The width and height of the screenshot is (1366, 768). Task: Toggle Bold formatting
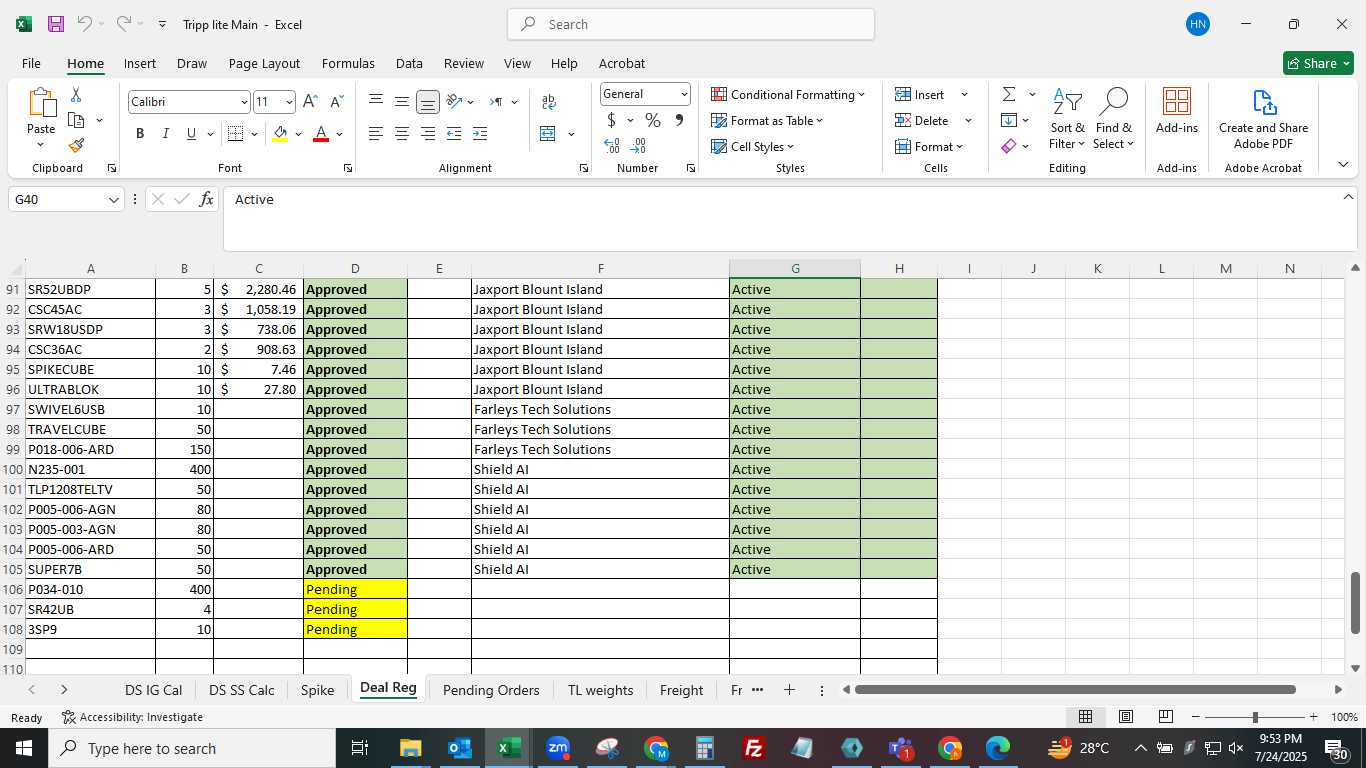140,133
